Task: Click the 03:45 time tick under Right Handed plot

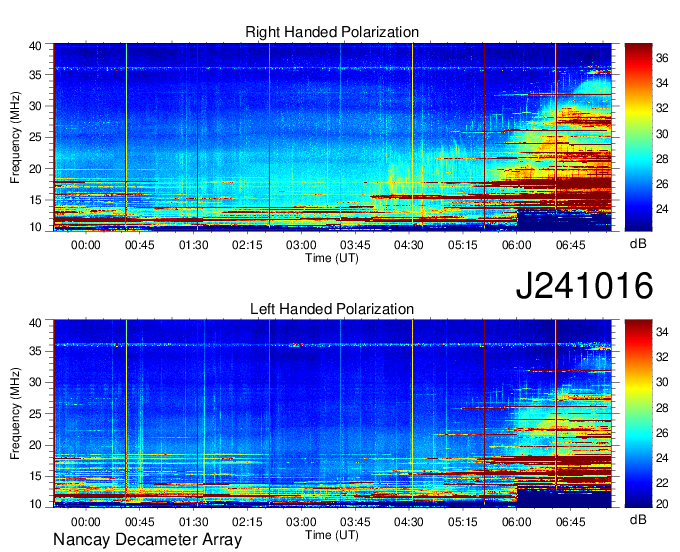Action: coord(355,245)
